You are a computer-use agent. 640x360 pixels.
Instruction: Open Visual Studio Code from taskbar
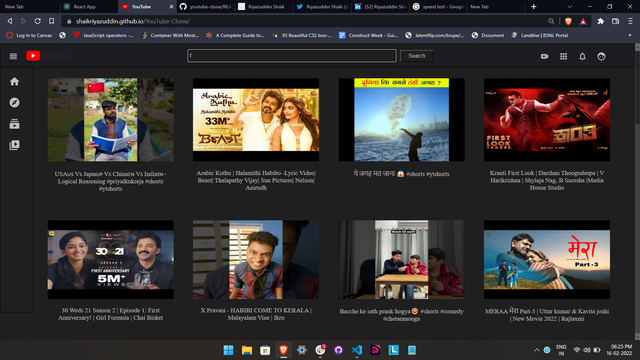click(x=357, y=350)
